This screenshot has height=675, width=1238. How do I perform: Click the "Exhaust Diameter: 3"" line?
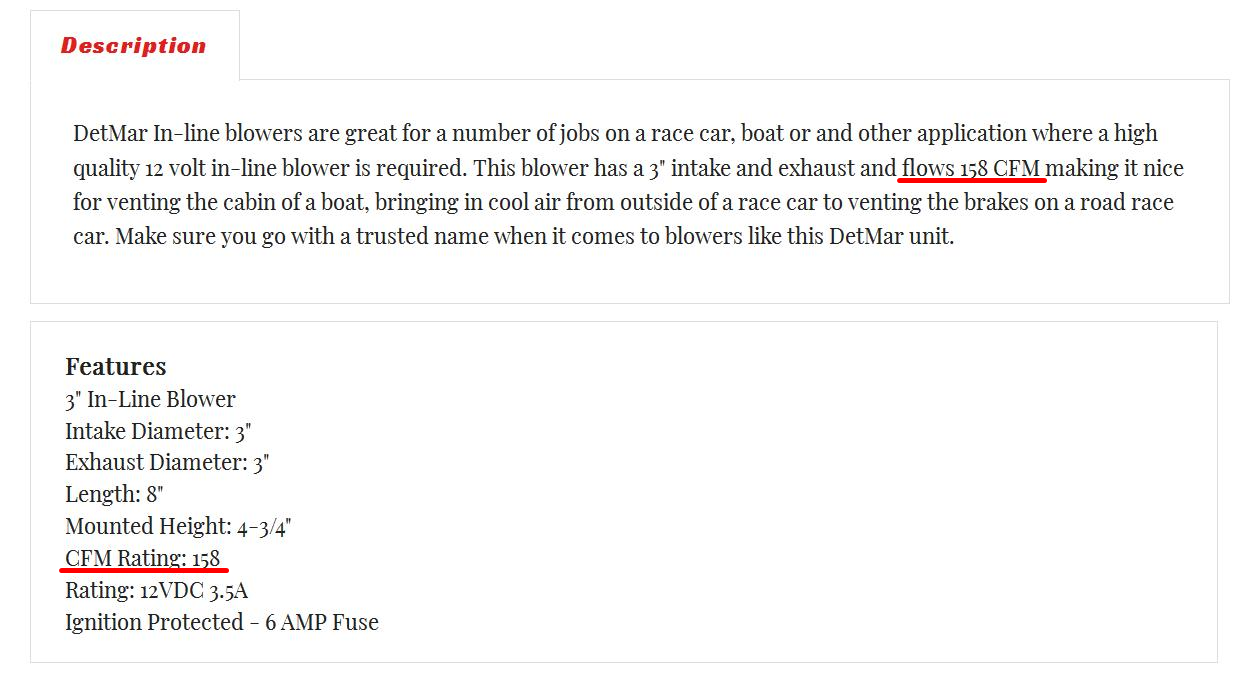[167, 463]
